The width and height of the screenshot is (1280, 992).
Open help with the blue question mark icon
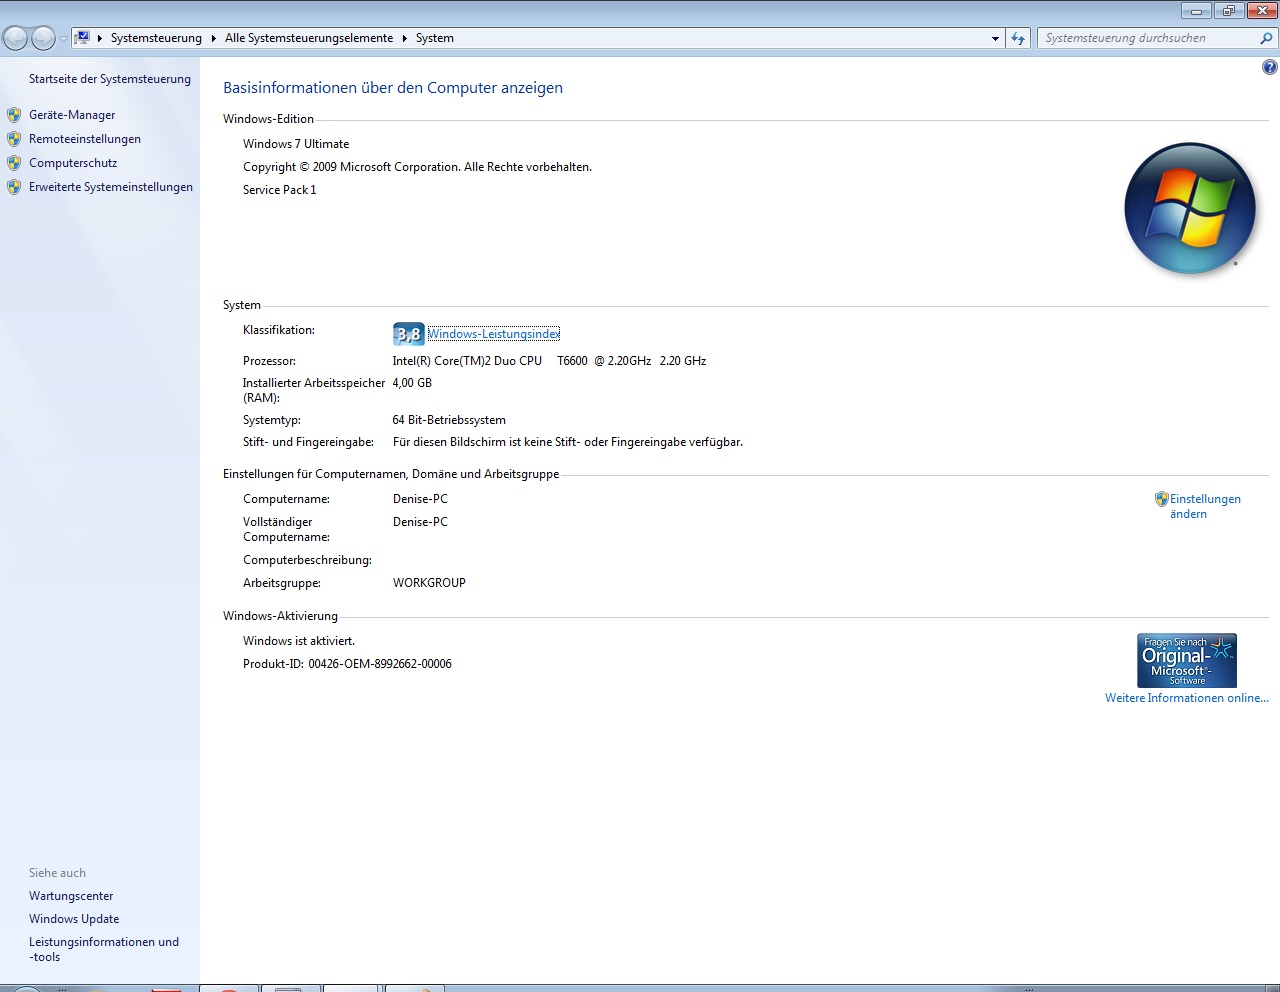[1269, 67]
